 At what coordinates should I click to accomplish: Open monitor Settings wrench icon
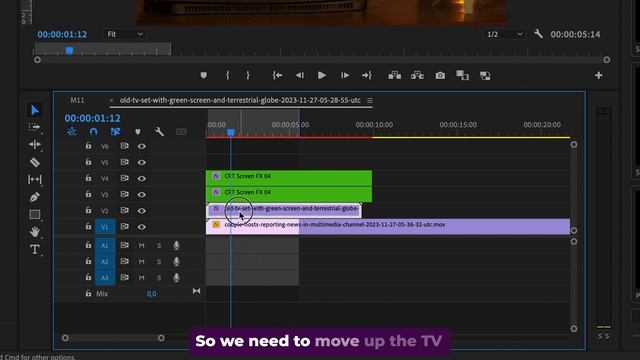coord(538,34)
